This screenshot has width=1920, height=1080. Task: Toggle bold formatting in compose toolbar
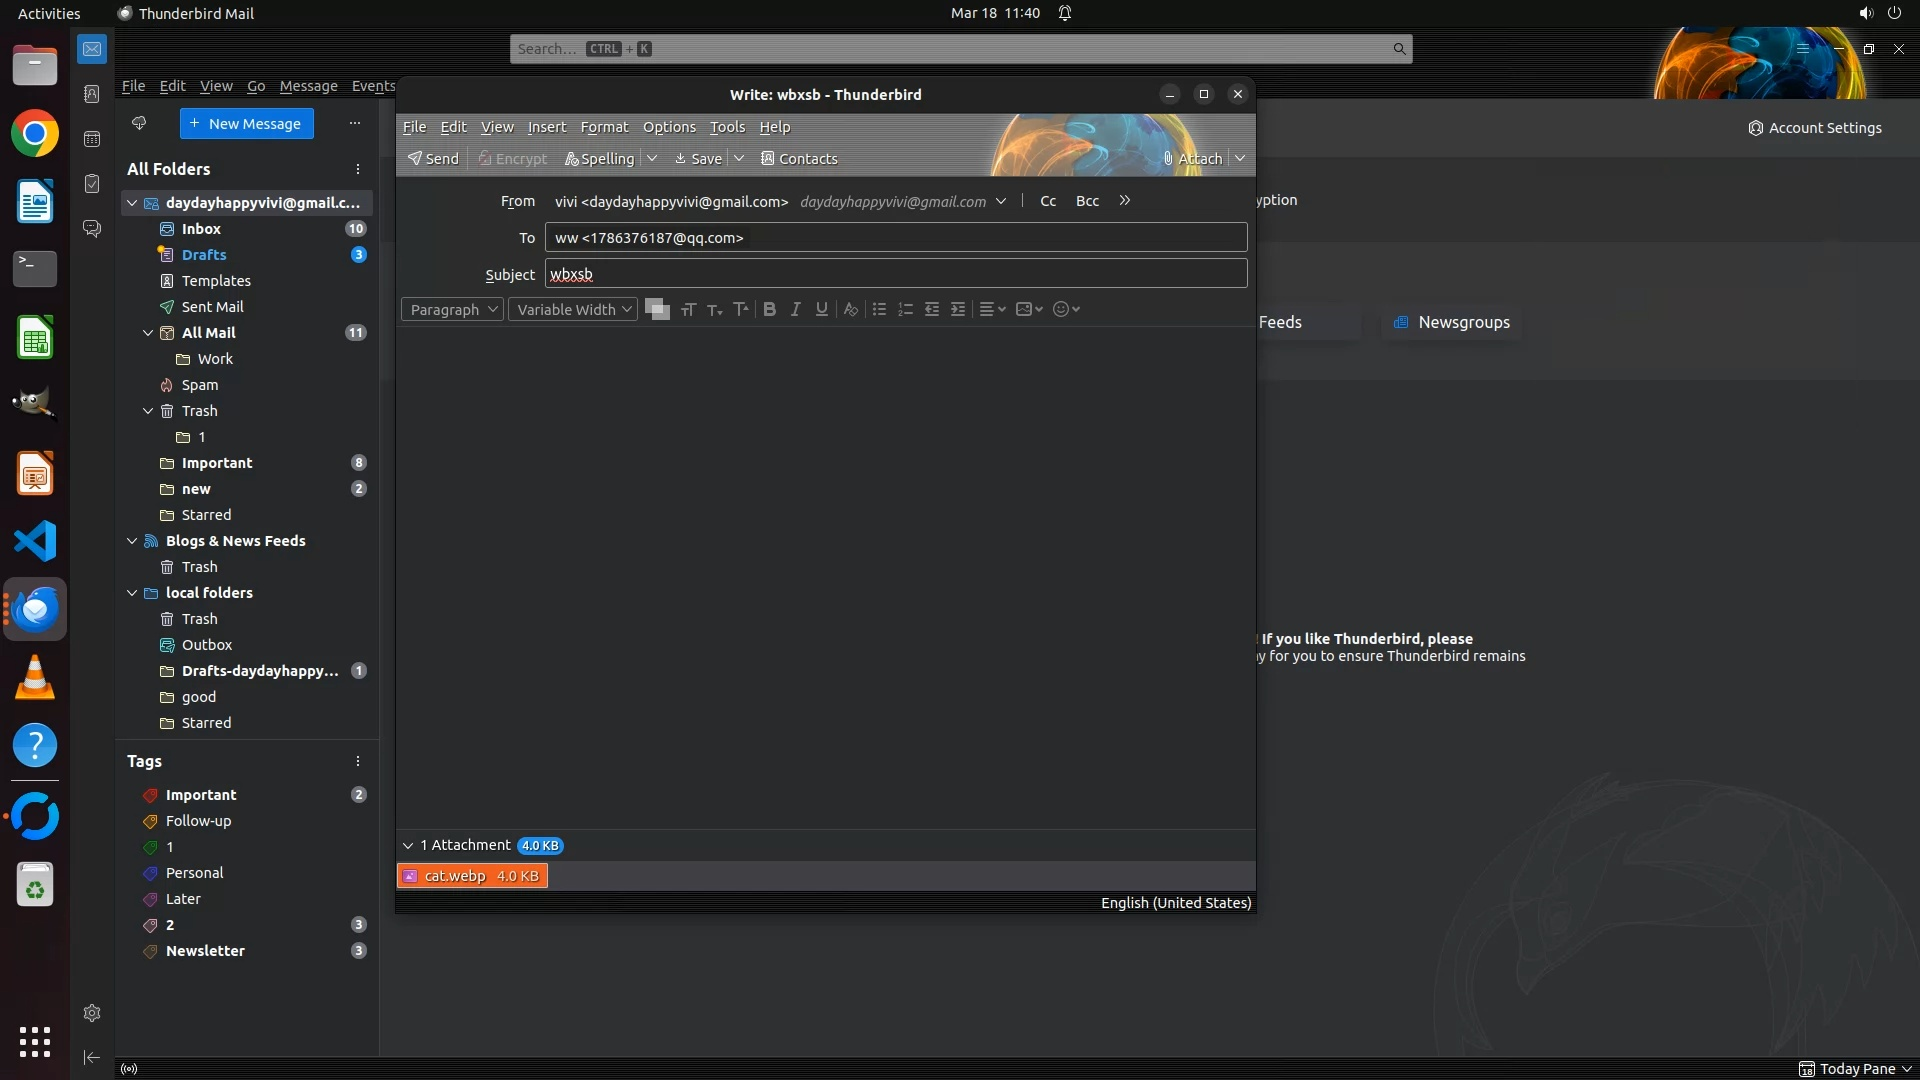click(x=769, y=309)
